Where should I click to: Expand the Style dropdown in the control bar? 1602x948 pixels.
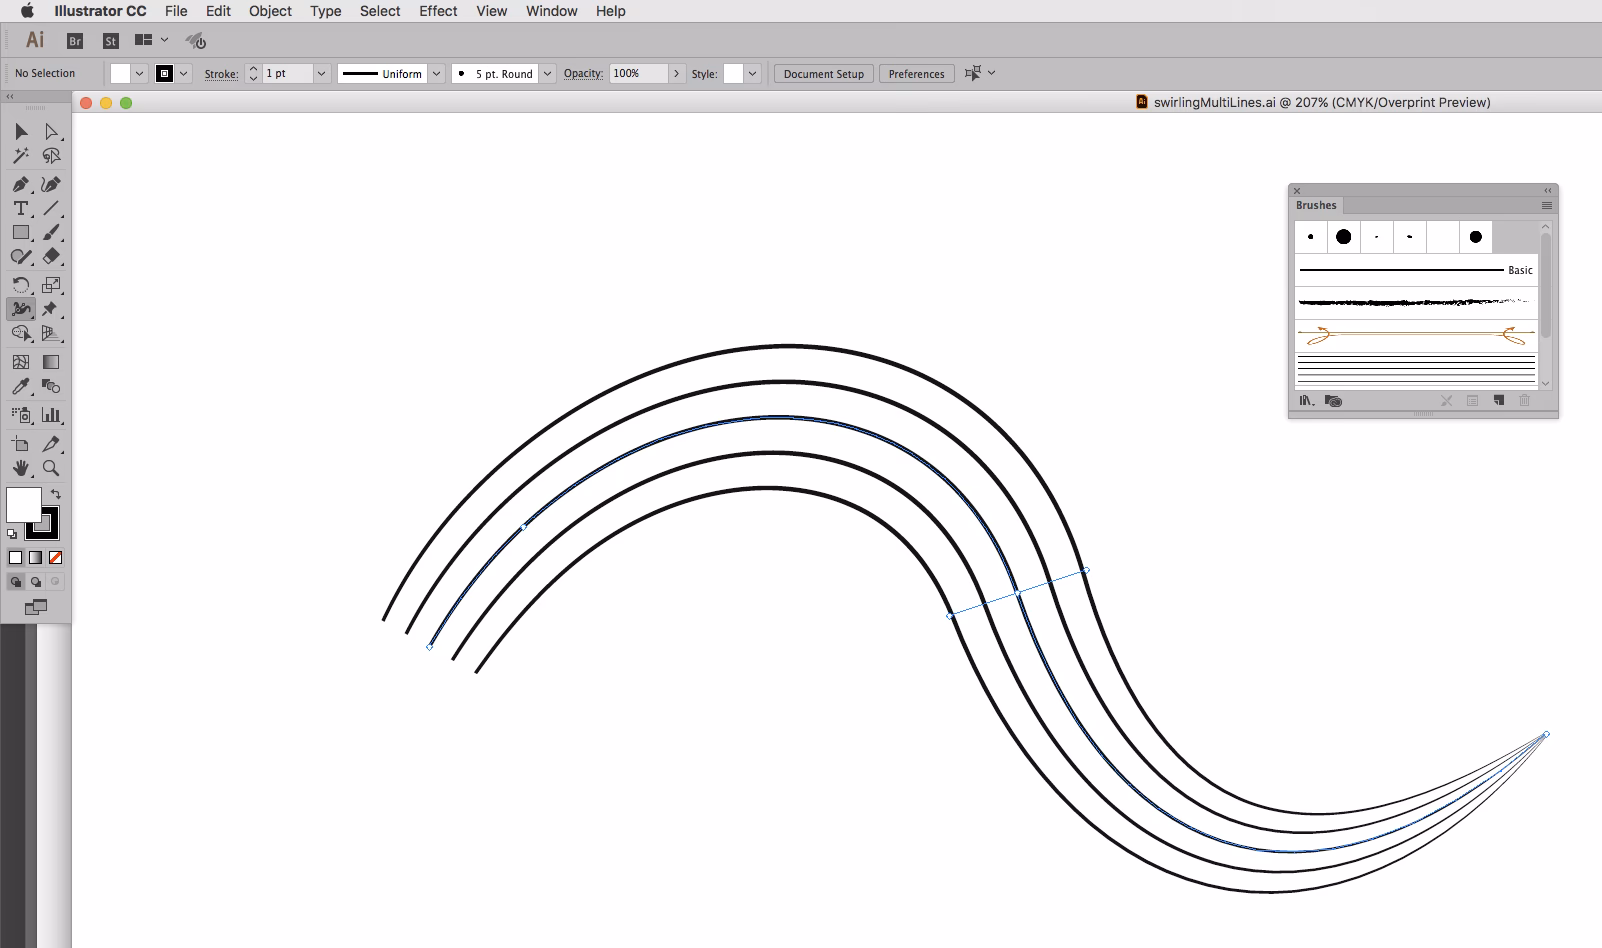click(x=751, y=73)
